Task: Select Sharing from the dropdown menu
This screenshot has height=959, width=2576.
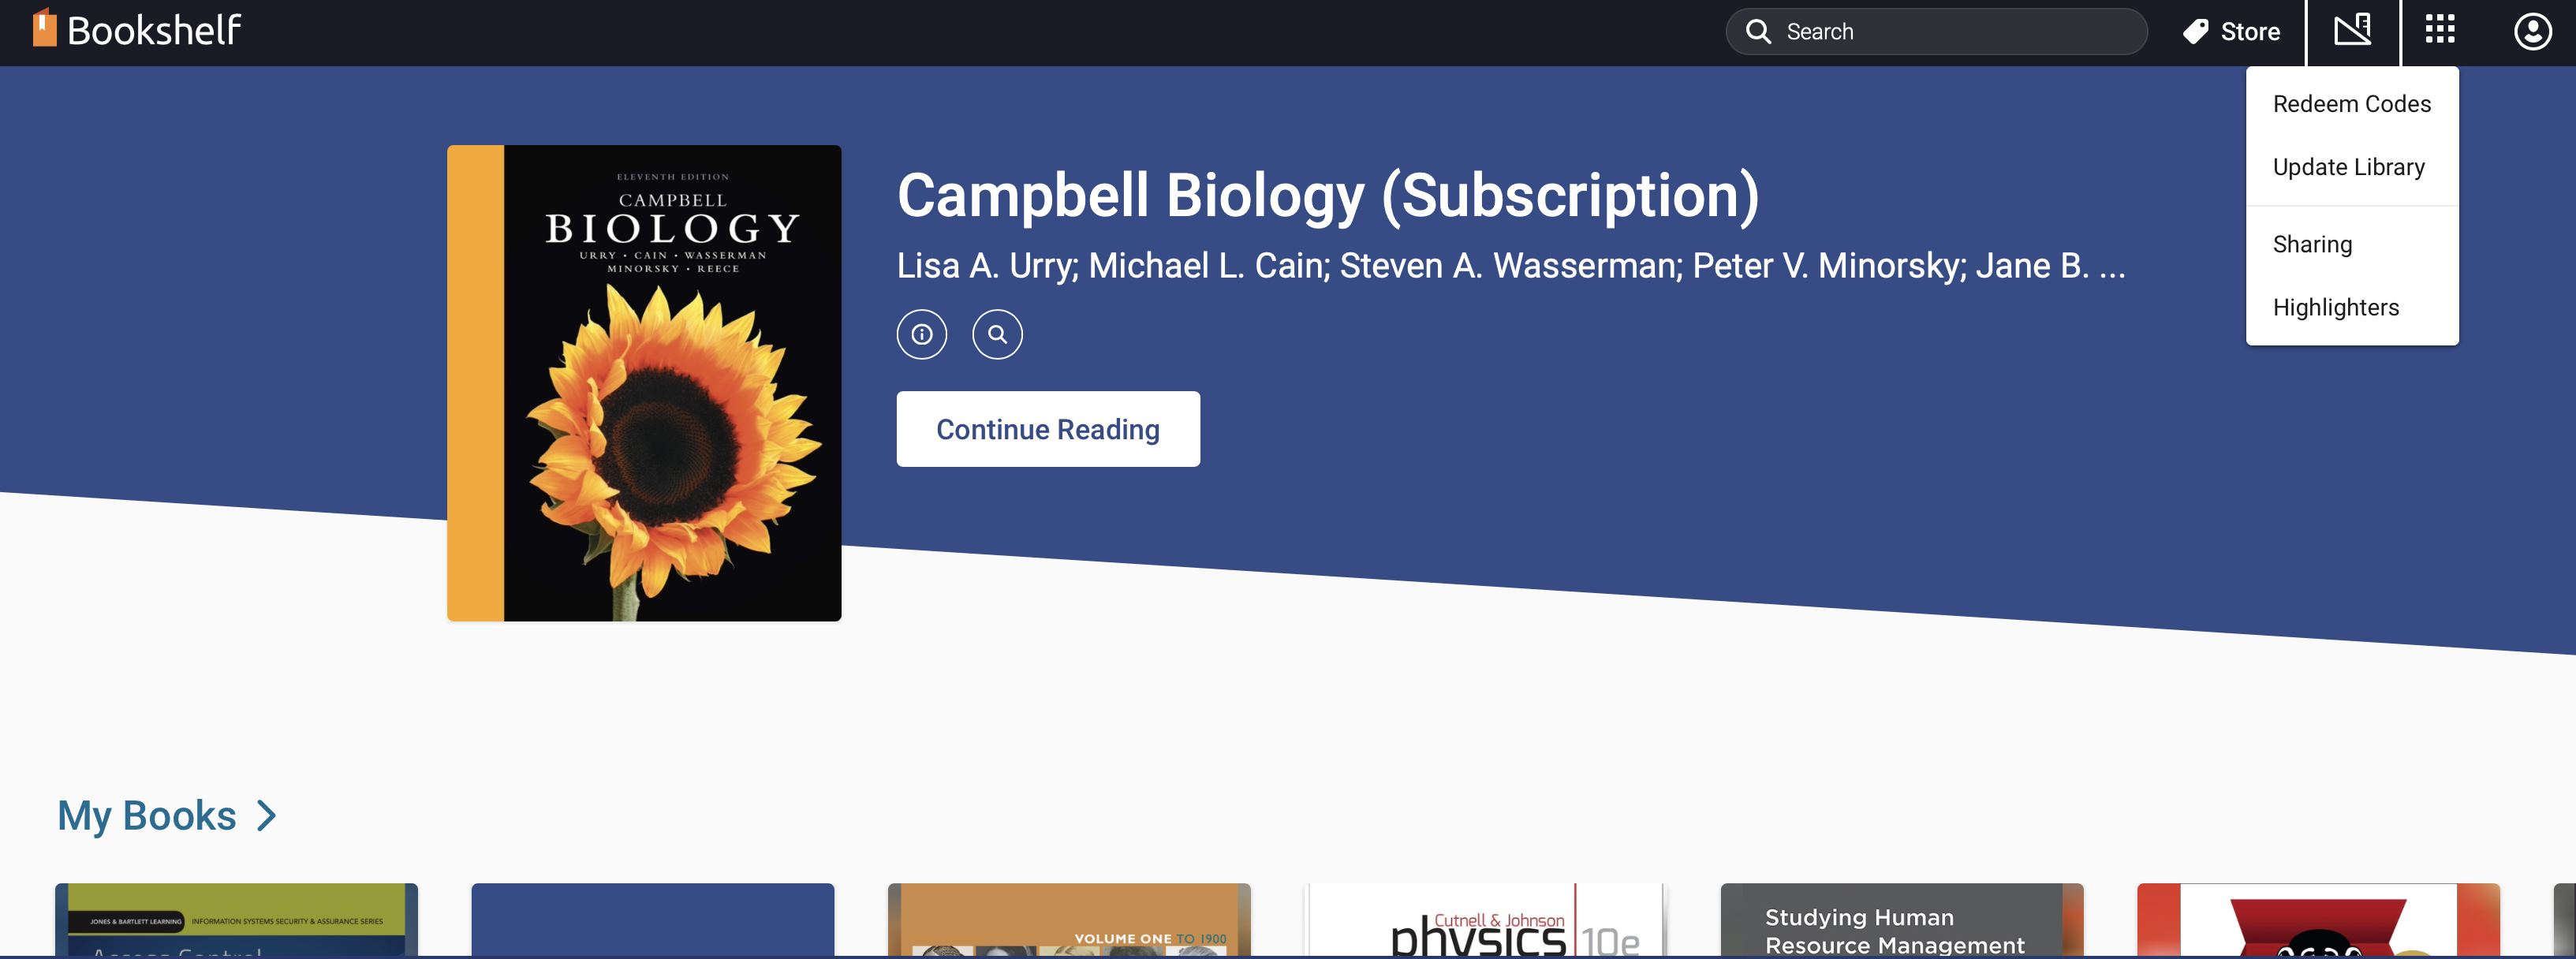Action: click(x=2312, y=245)
